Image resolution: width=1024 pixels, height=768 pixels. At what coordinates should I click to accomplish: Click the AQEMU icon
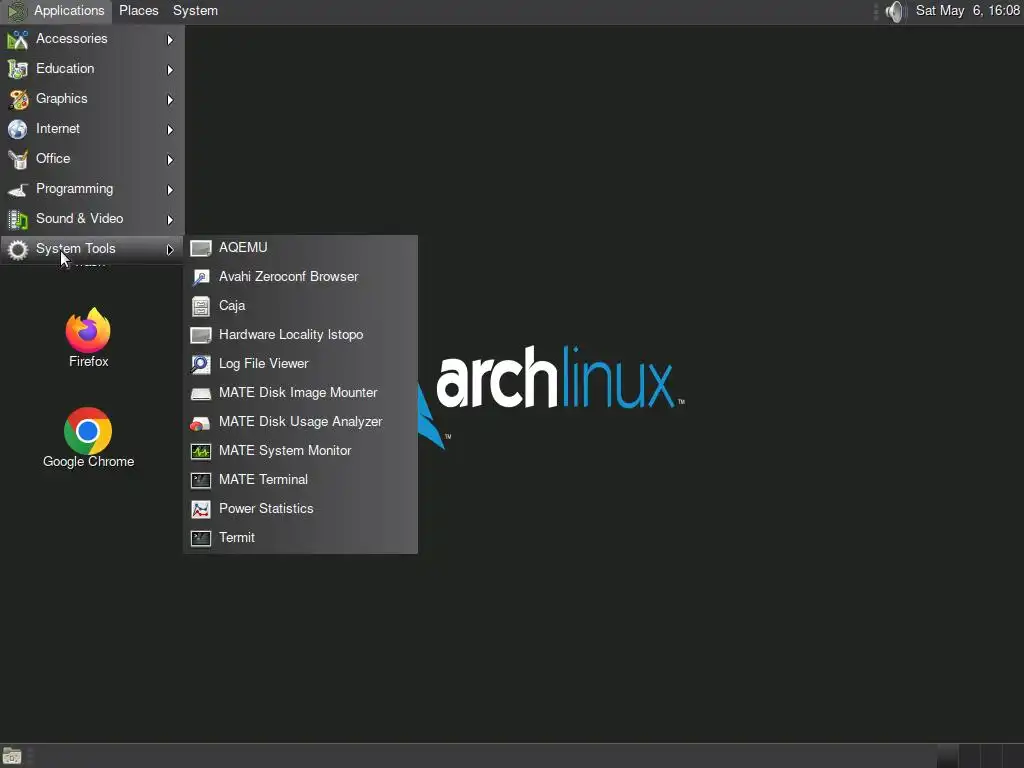click(200, 248)
